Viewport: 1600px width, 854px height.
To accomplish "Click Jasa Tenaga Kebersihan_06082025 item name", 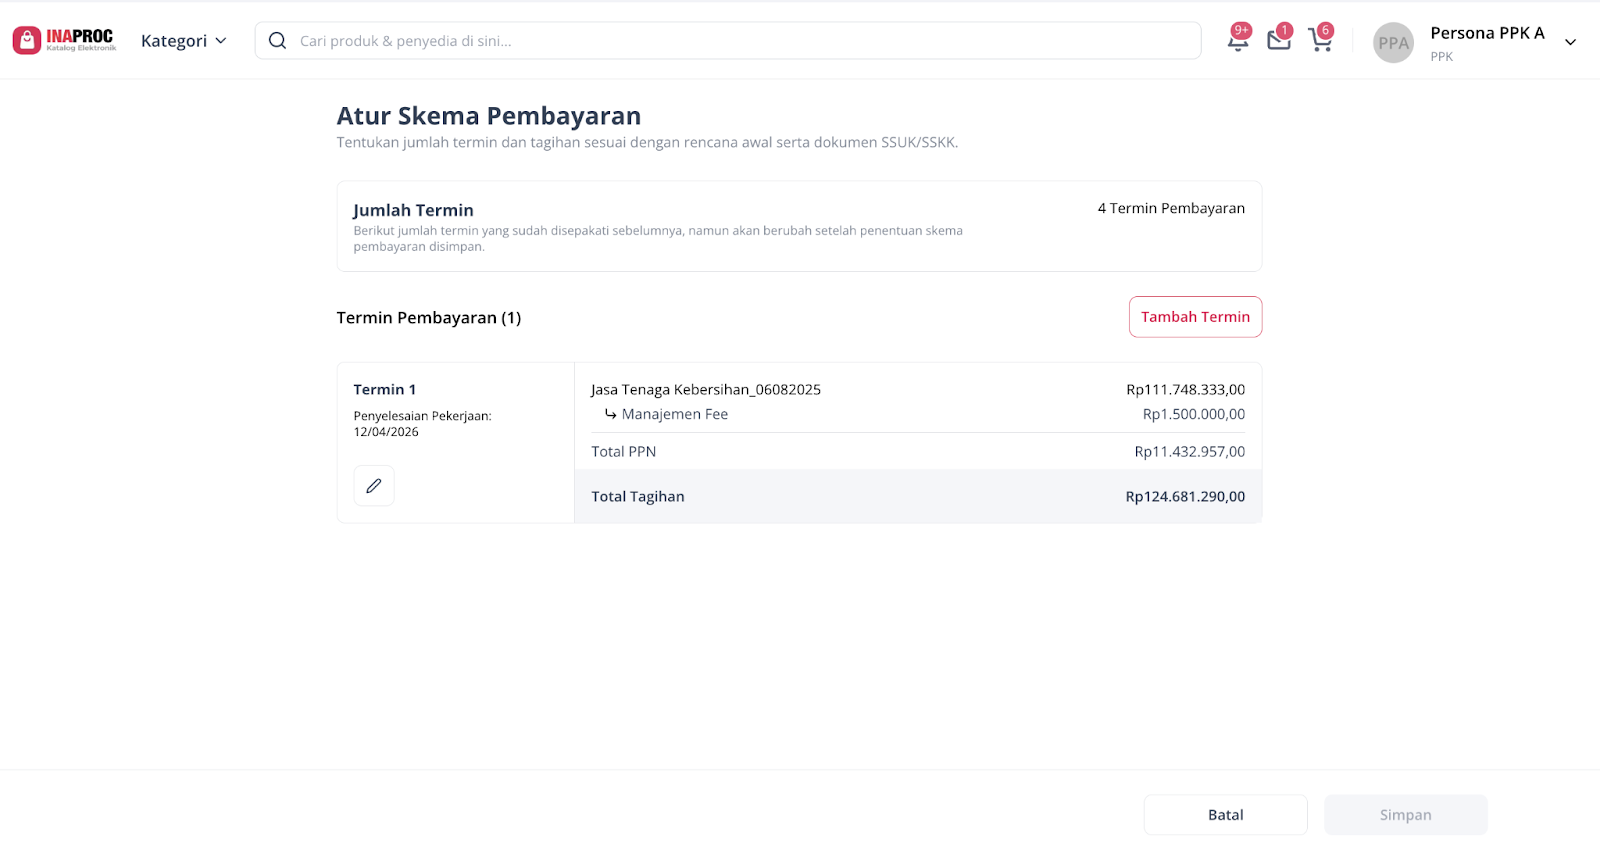I will (706, 390).
